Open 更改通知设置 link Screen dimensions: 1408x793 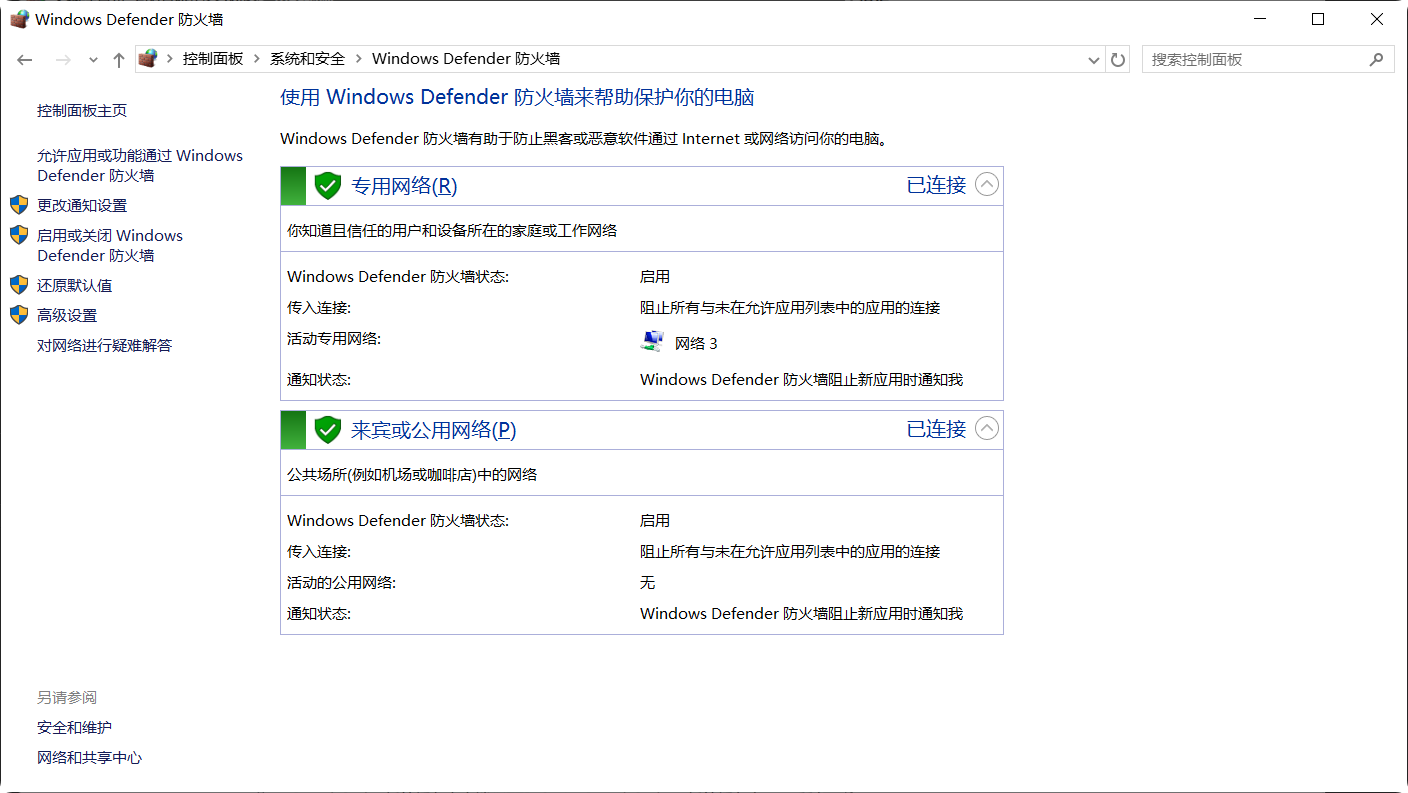[82, 206]
